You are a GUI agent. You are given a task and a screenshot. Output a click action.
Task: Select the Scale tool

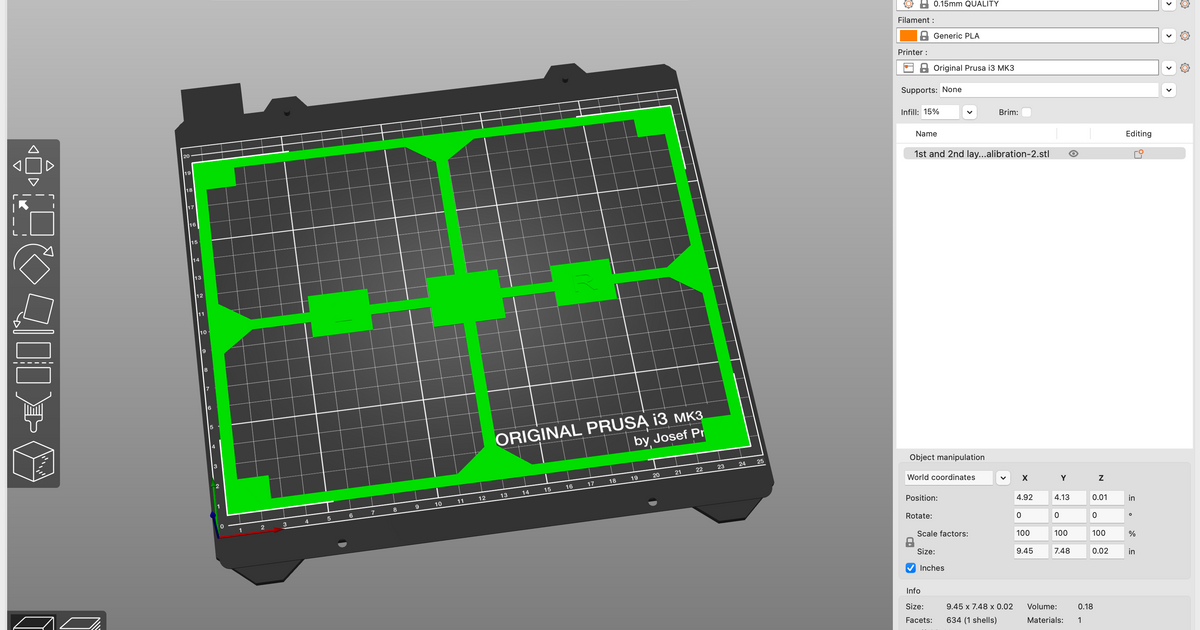33,213
